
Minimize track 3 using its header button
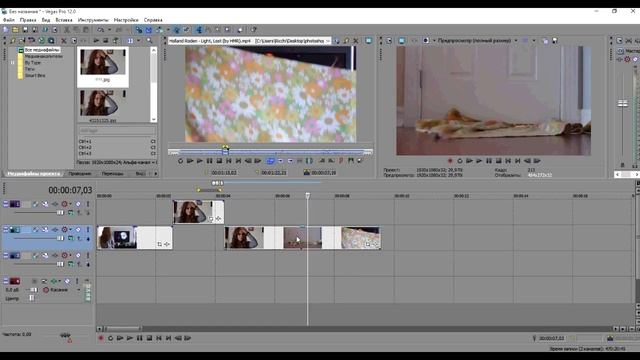6,256
